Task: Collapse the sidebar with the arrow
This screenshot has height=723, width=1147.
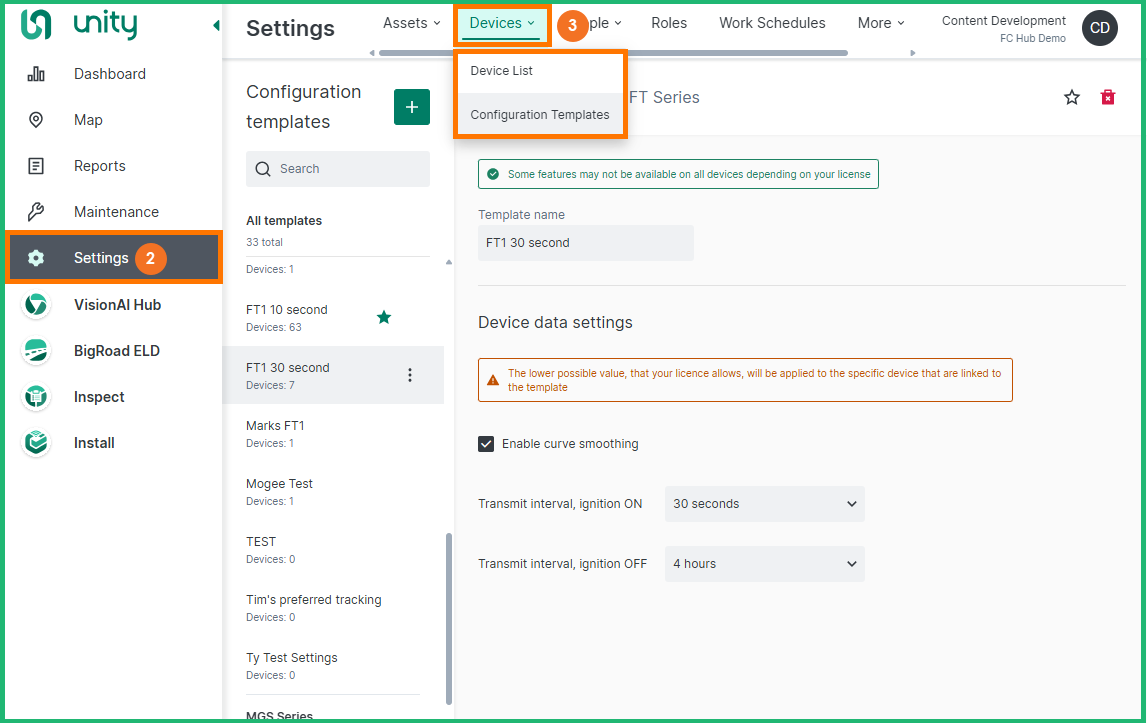Action: 216,26
